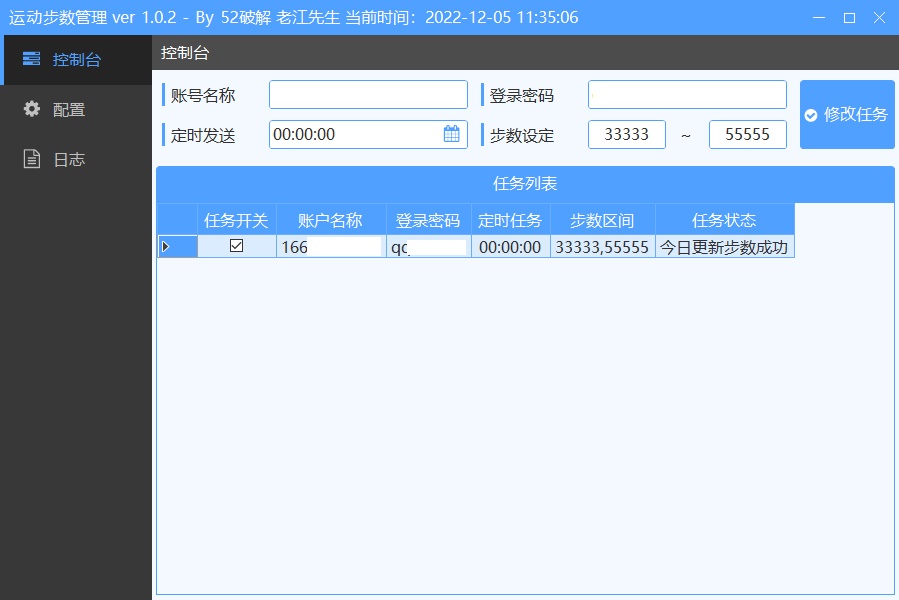The height and width of the screenshot is (600, 899).
Task: Click the gear icon beside 配置
Action: 31,109
